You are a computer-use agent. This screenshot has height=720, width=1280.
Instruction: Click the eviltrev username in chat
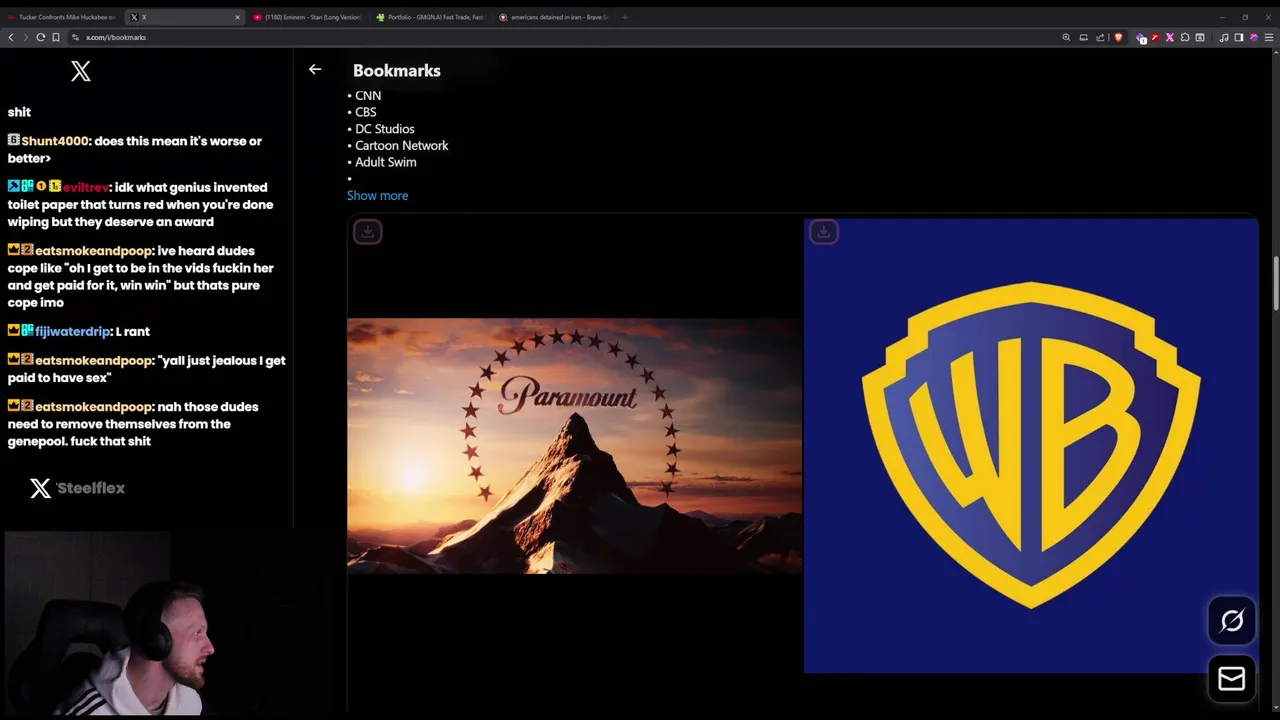click(86, 188)
